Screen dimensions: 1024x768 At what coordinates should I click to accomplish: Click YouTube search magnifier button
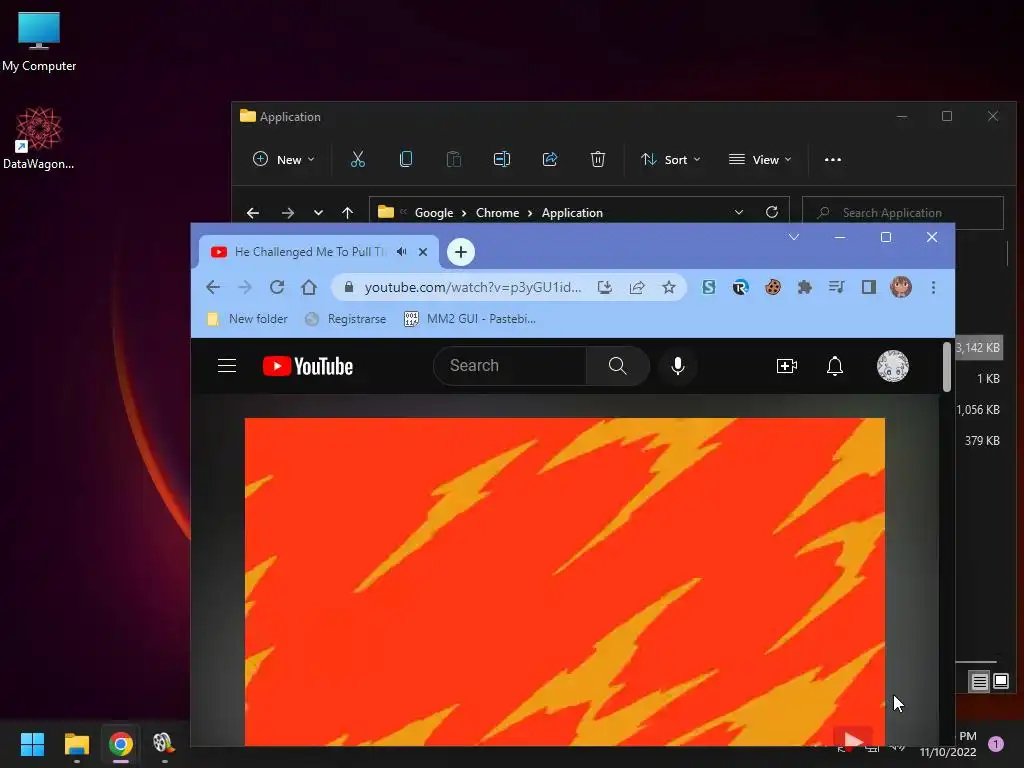click(618, 366)
